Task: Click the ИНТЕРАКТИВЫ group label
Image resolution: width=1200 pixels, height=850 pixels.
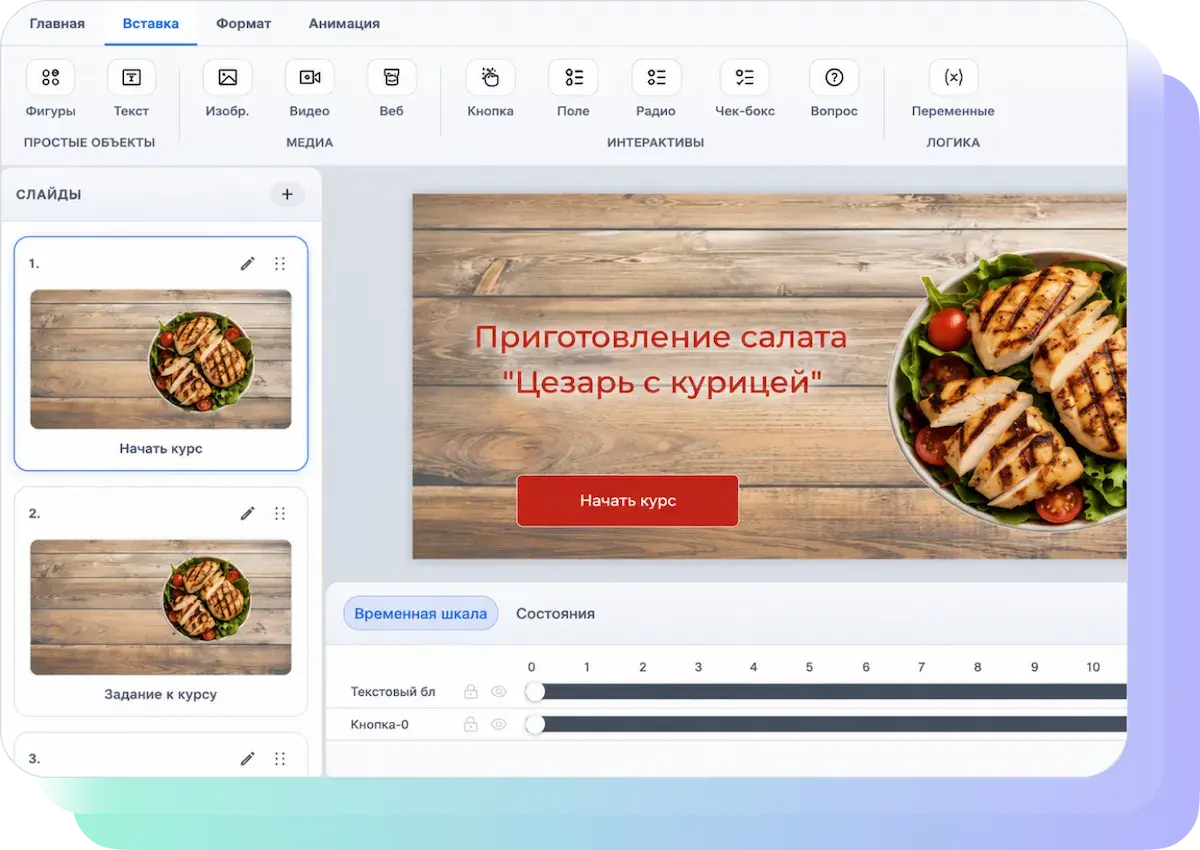Action: [656, 142]
